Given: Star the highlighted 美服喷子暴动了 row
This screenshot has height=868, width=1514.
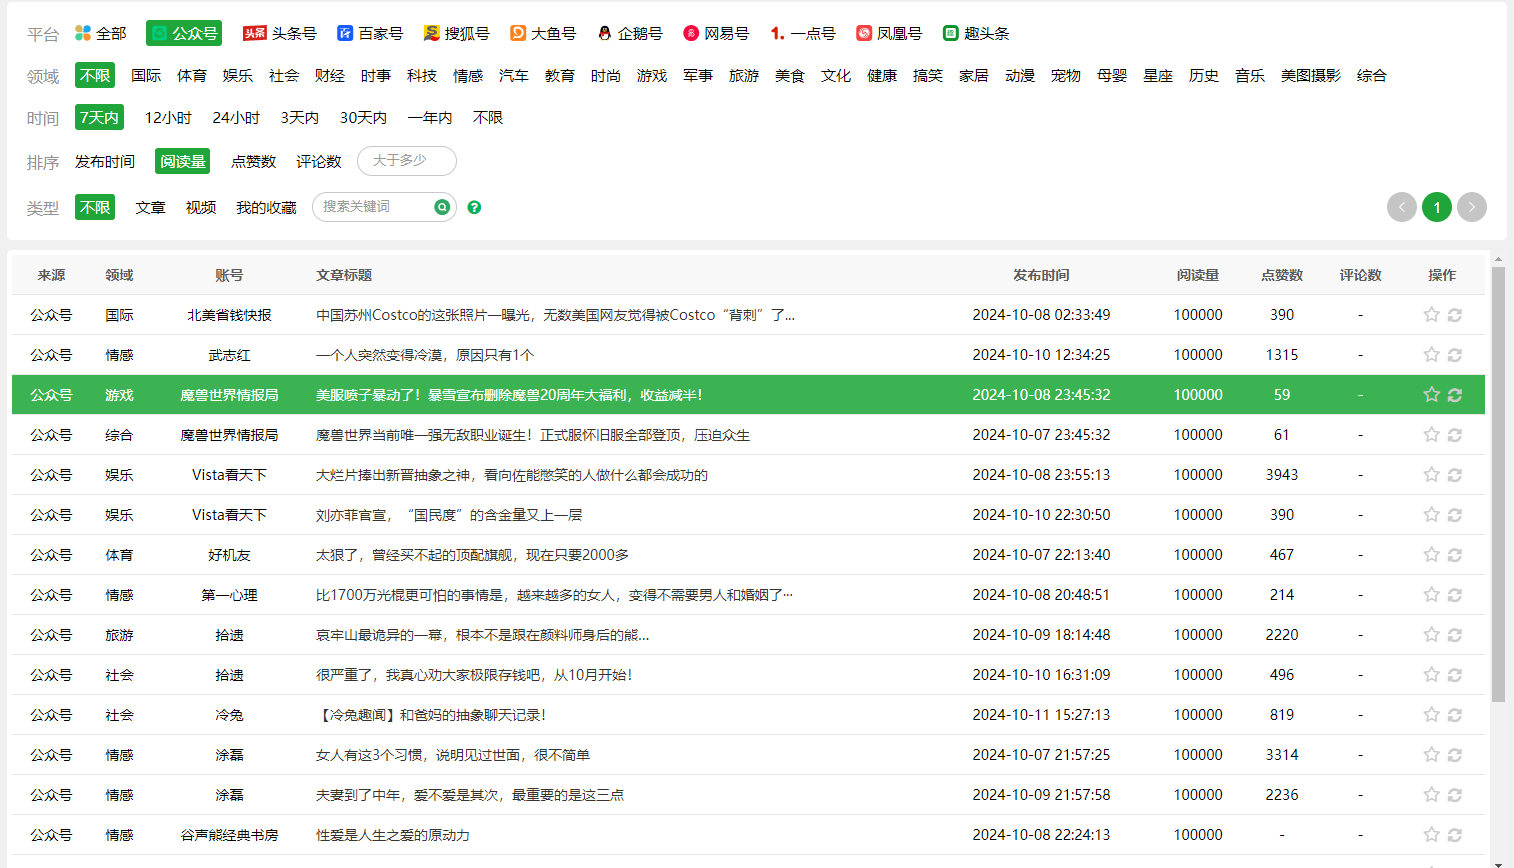Looking at the screenshot, I should pyautogui.click(x=1431, y=395).
